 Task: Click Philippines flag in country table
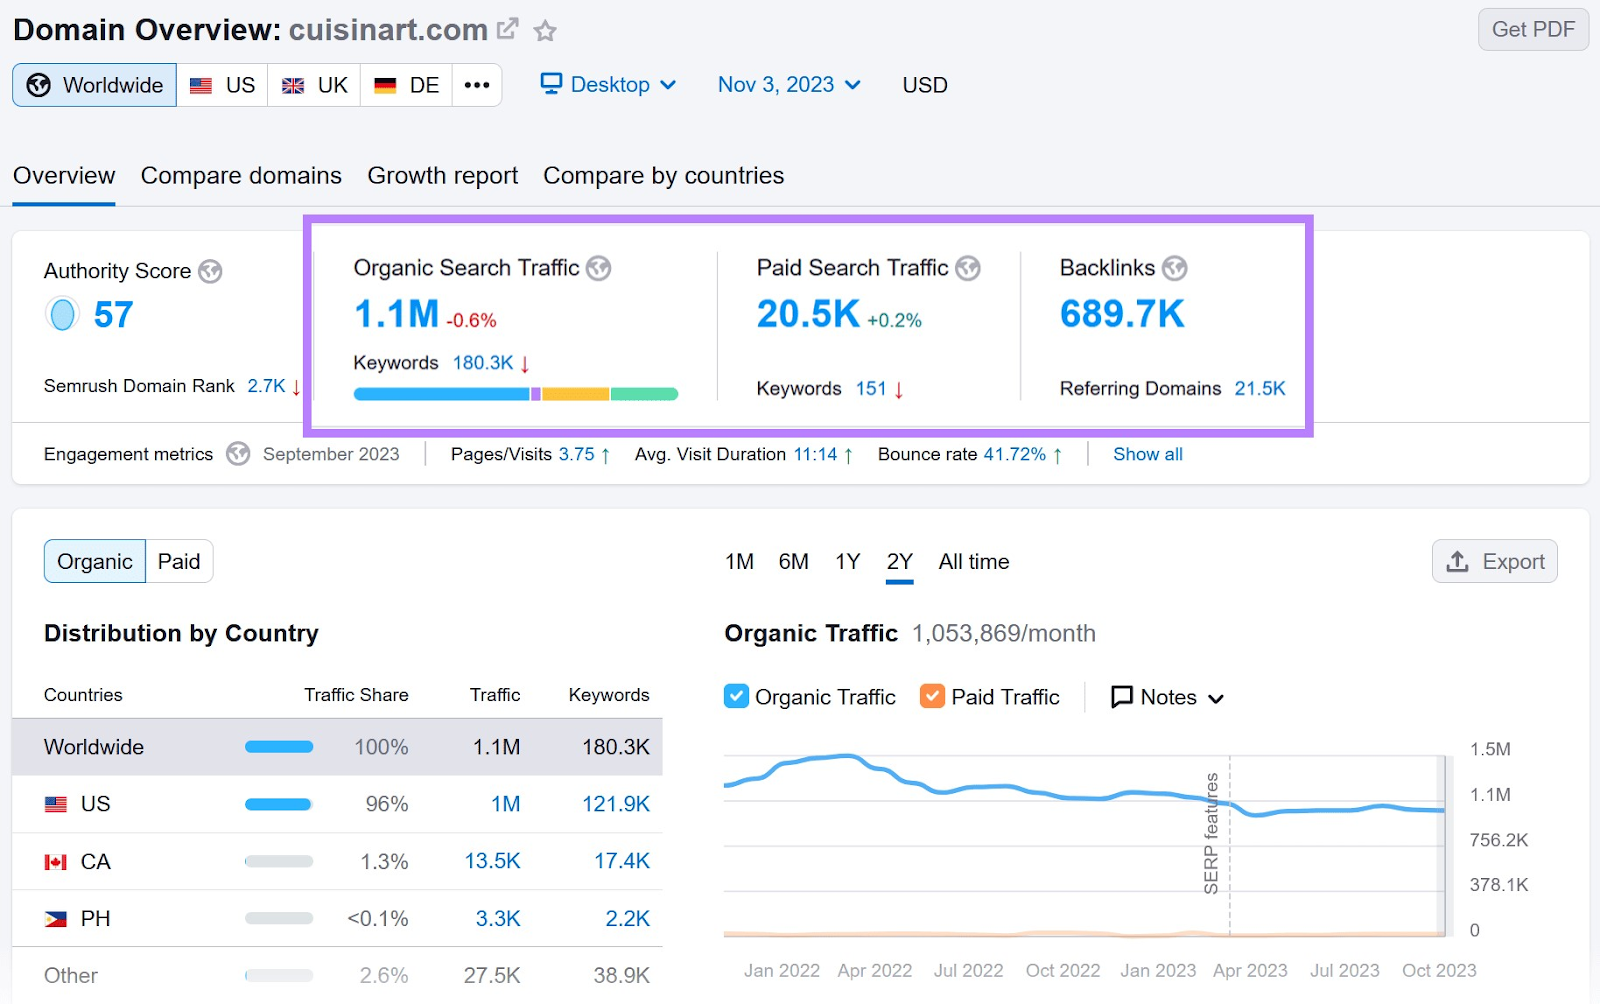pyautogui.click(x=56, y=919)
